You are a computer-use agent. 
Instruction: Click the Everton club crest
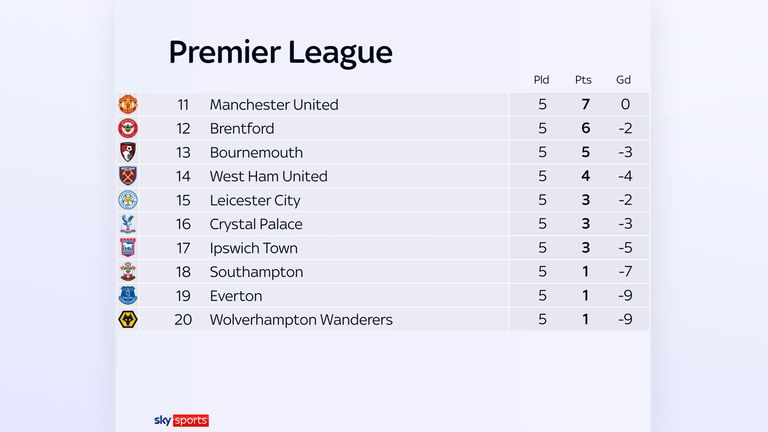click(x=128, y=295)
